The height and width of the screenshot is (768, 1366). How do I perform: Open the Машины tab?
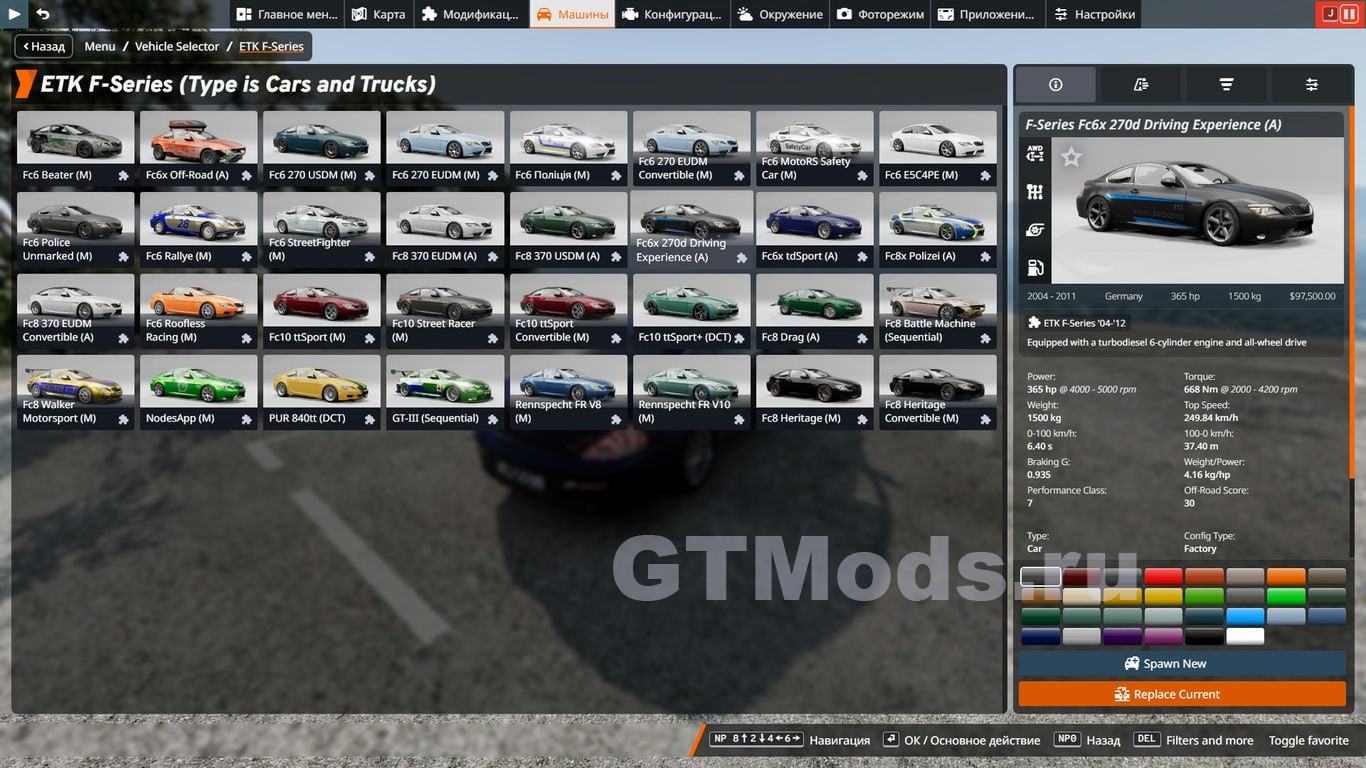pyautogui.click(x=572, y=14)
